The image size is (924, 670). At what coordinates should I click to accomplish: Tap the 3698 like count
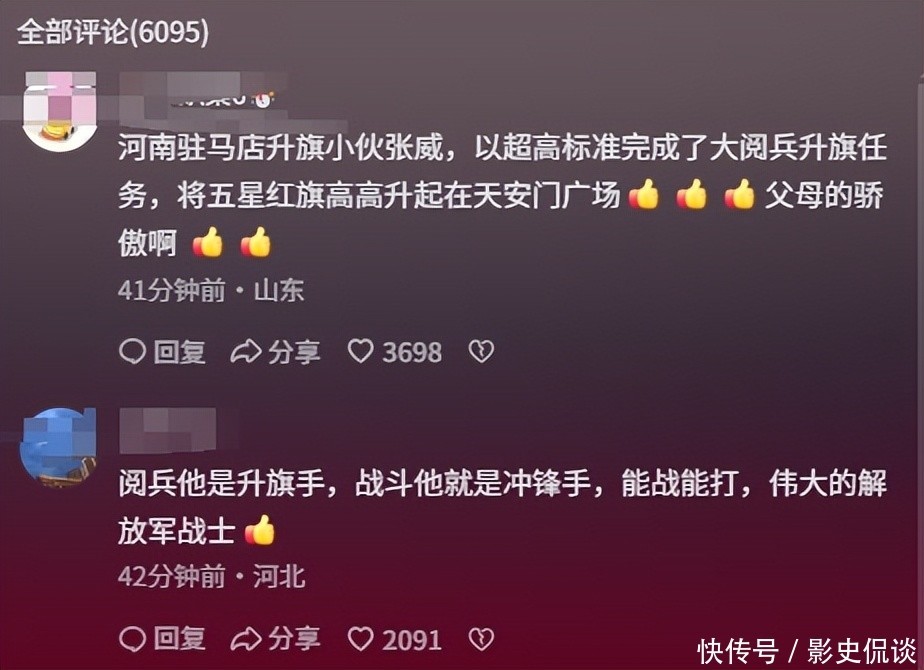click(412, 352)
